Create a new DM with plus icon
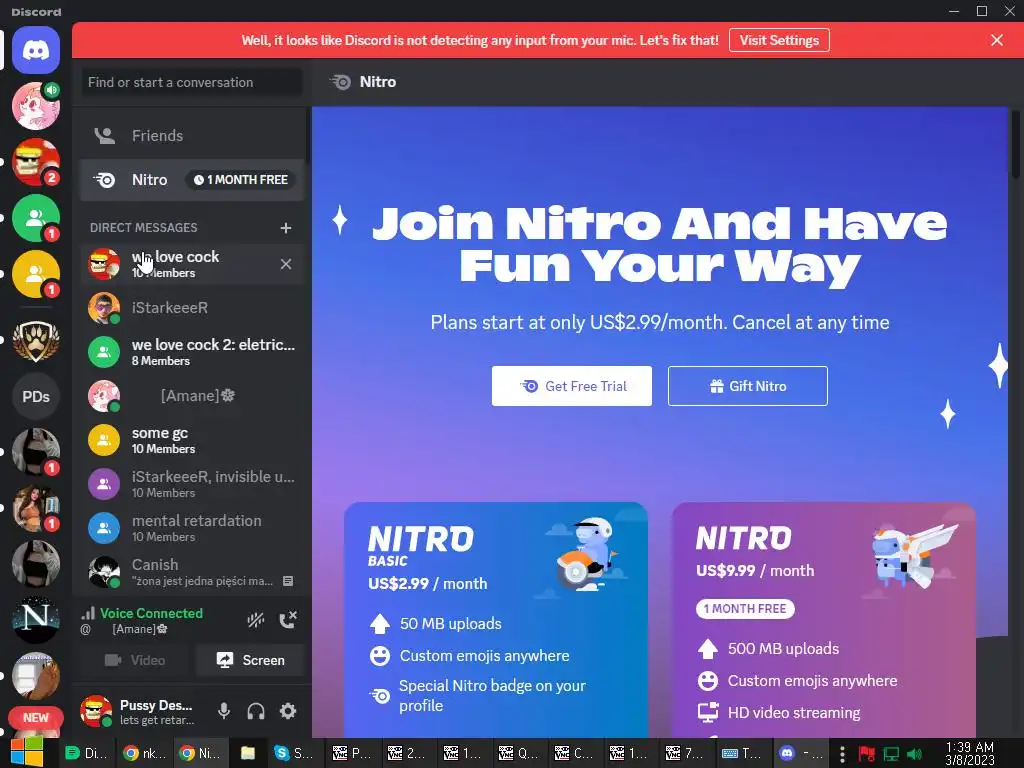 pyautogui.click(x=285, y=228)
